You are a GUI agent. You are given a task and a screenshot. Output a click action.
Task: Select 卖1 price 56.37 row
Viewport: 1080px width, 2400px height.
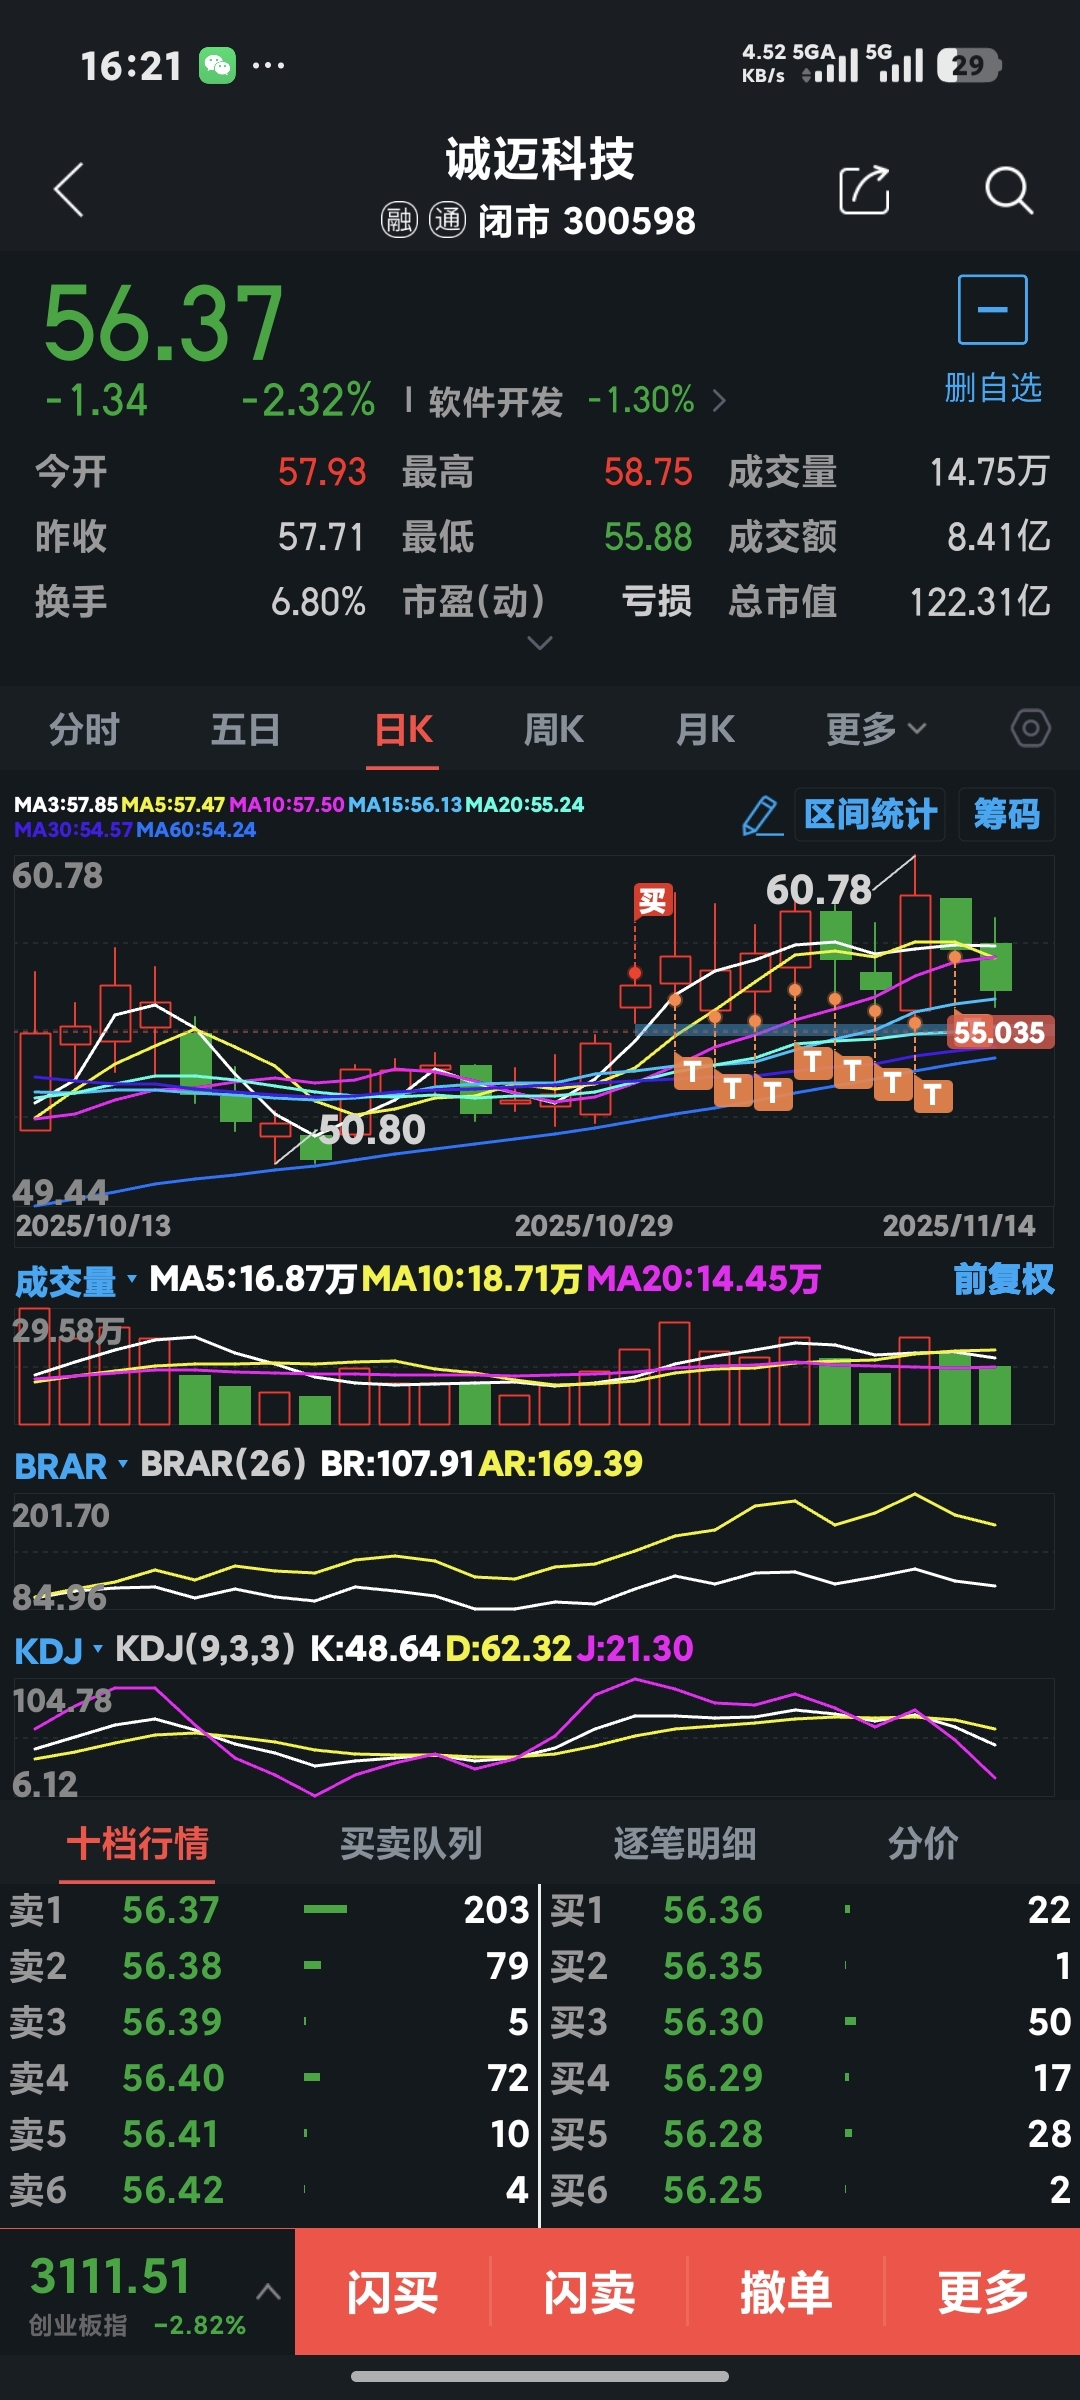(x=269, y=1910)
